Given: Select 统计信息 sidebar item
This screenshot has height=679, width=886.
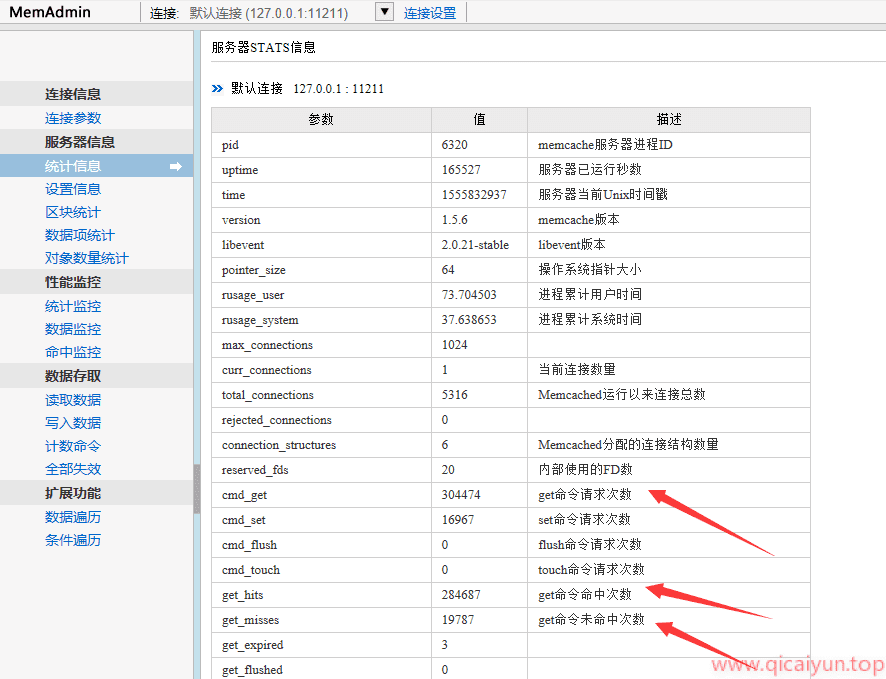Looking at the screenshot, I should click(x=73, y=166).
